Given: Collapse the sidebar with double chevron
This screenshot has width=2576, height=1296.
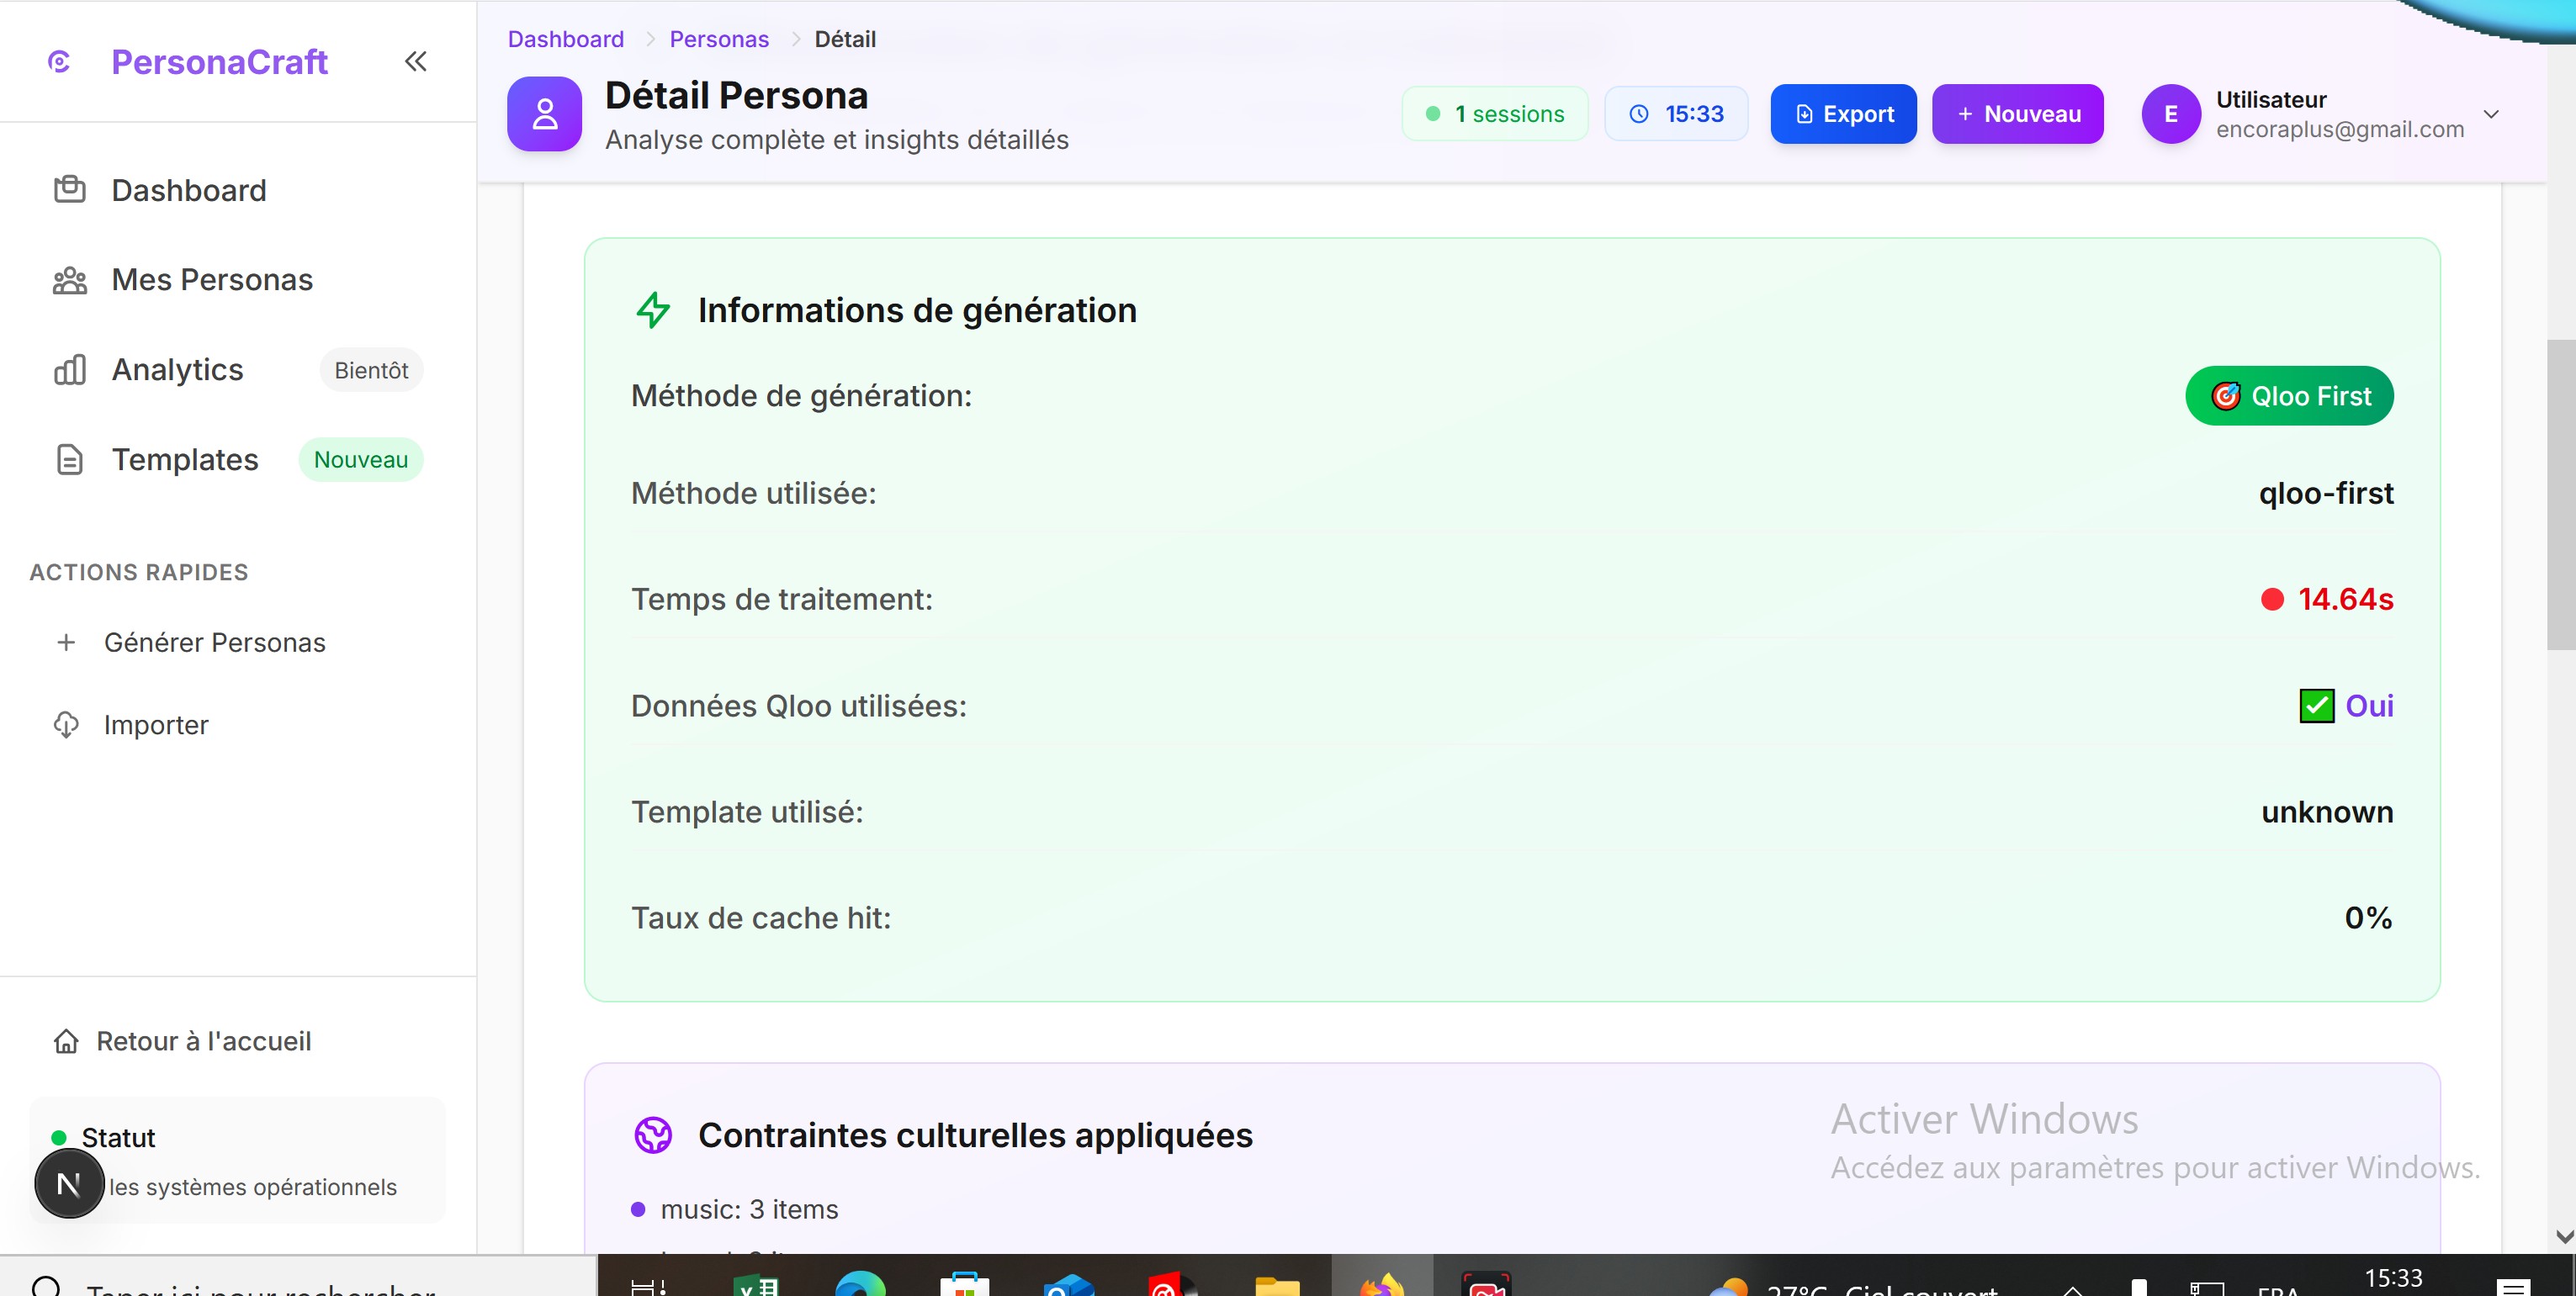Looking at the screenshot, I should click(x=415, y=62).
